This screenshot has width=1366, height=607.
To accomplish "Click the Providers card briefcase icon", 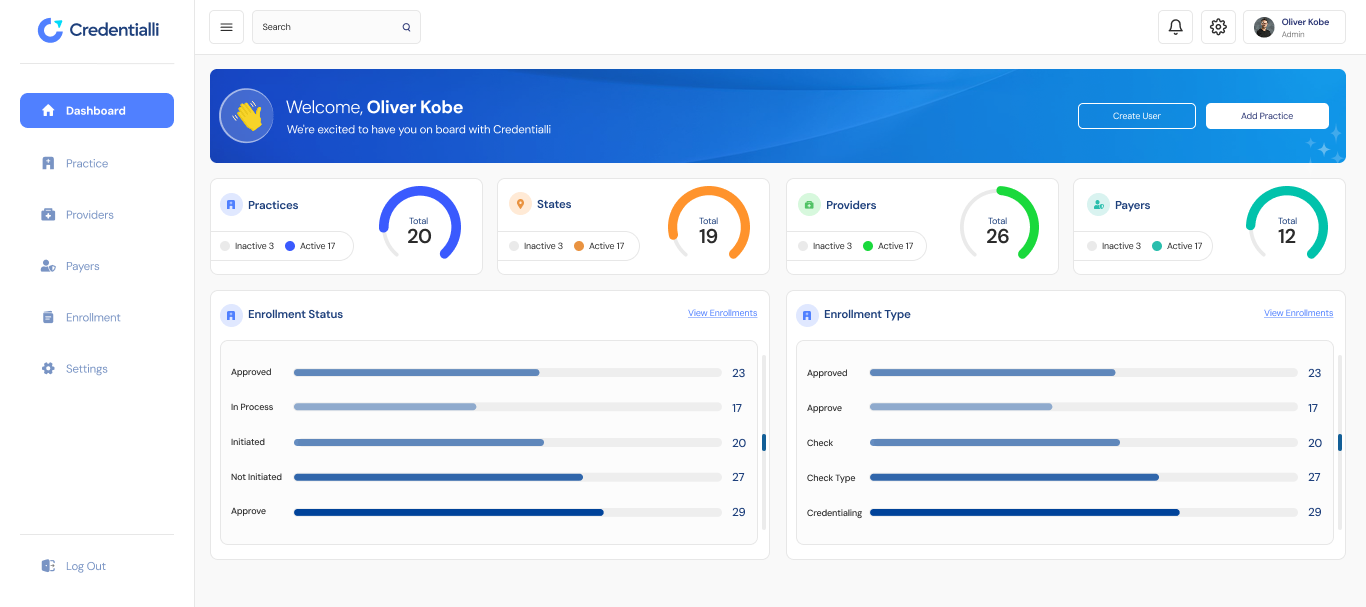I will tap(809, 205).
